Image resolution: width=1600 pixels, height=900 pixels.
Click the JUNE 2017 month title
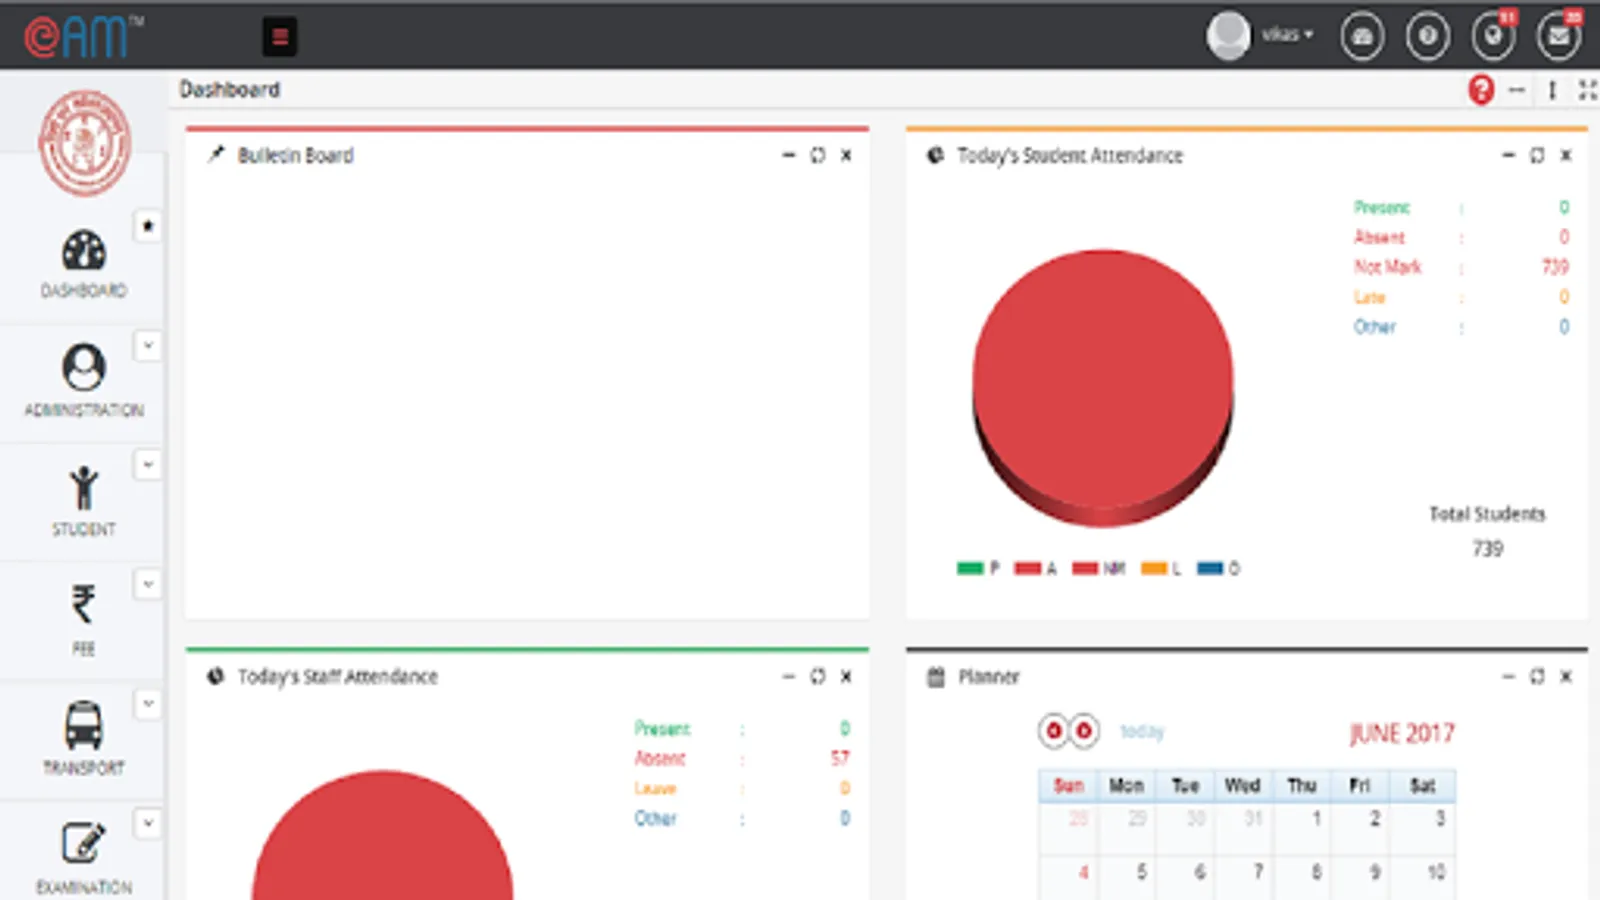[x=1402, y=733]
